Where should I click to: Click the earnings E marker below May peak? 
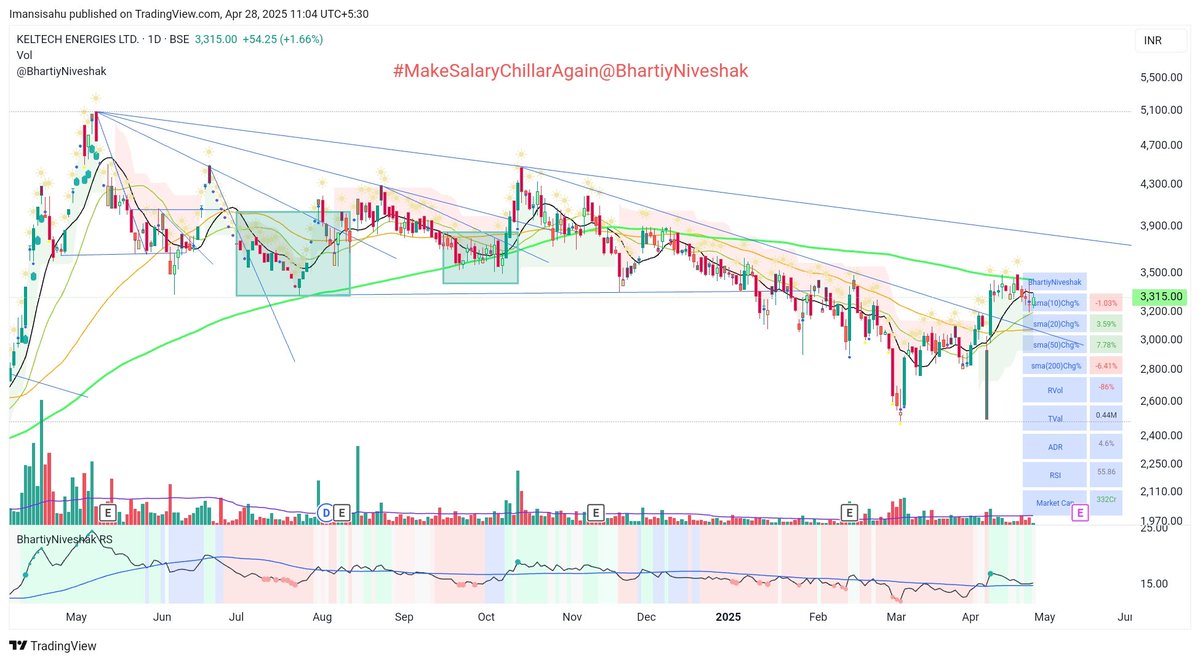click(108, 512)
